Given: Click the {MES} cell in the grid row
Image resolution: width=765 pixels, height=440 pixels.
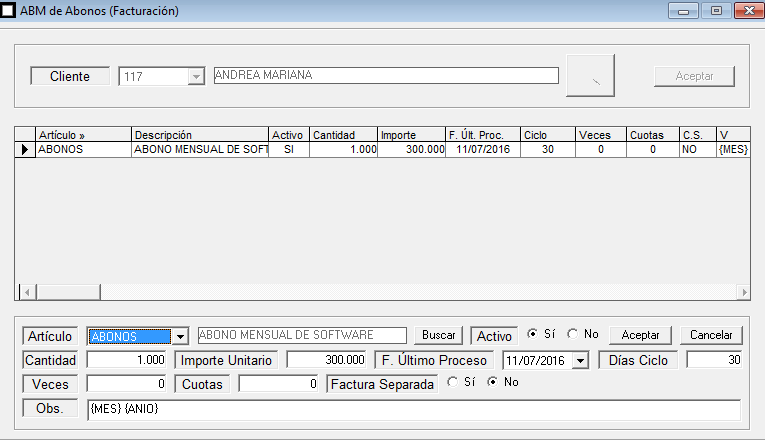Looking at the screenshot, I should [x=733, y=149].
